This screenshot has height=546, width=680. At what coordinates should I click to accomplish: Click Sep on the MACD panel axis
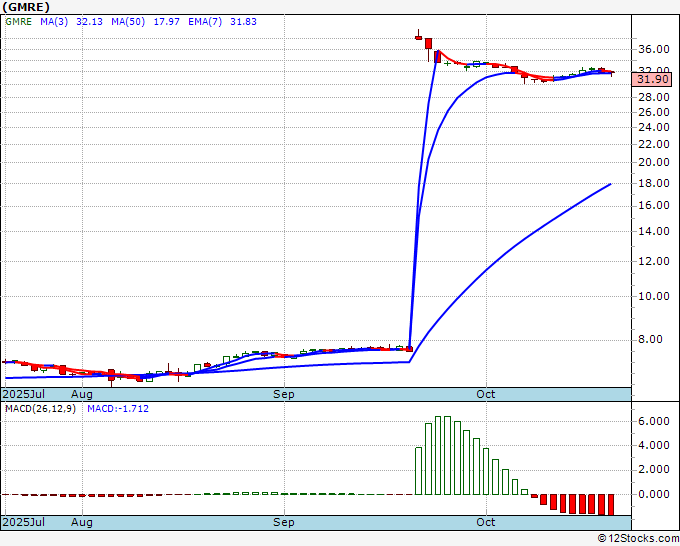284,522
